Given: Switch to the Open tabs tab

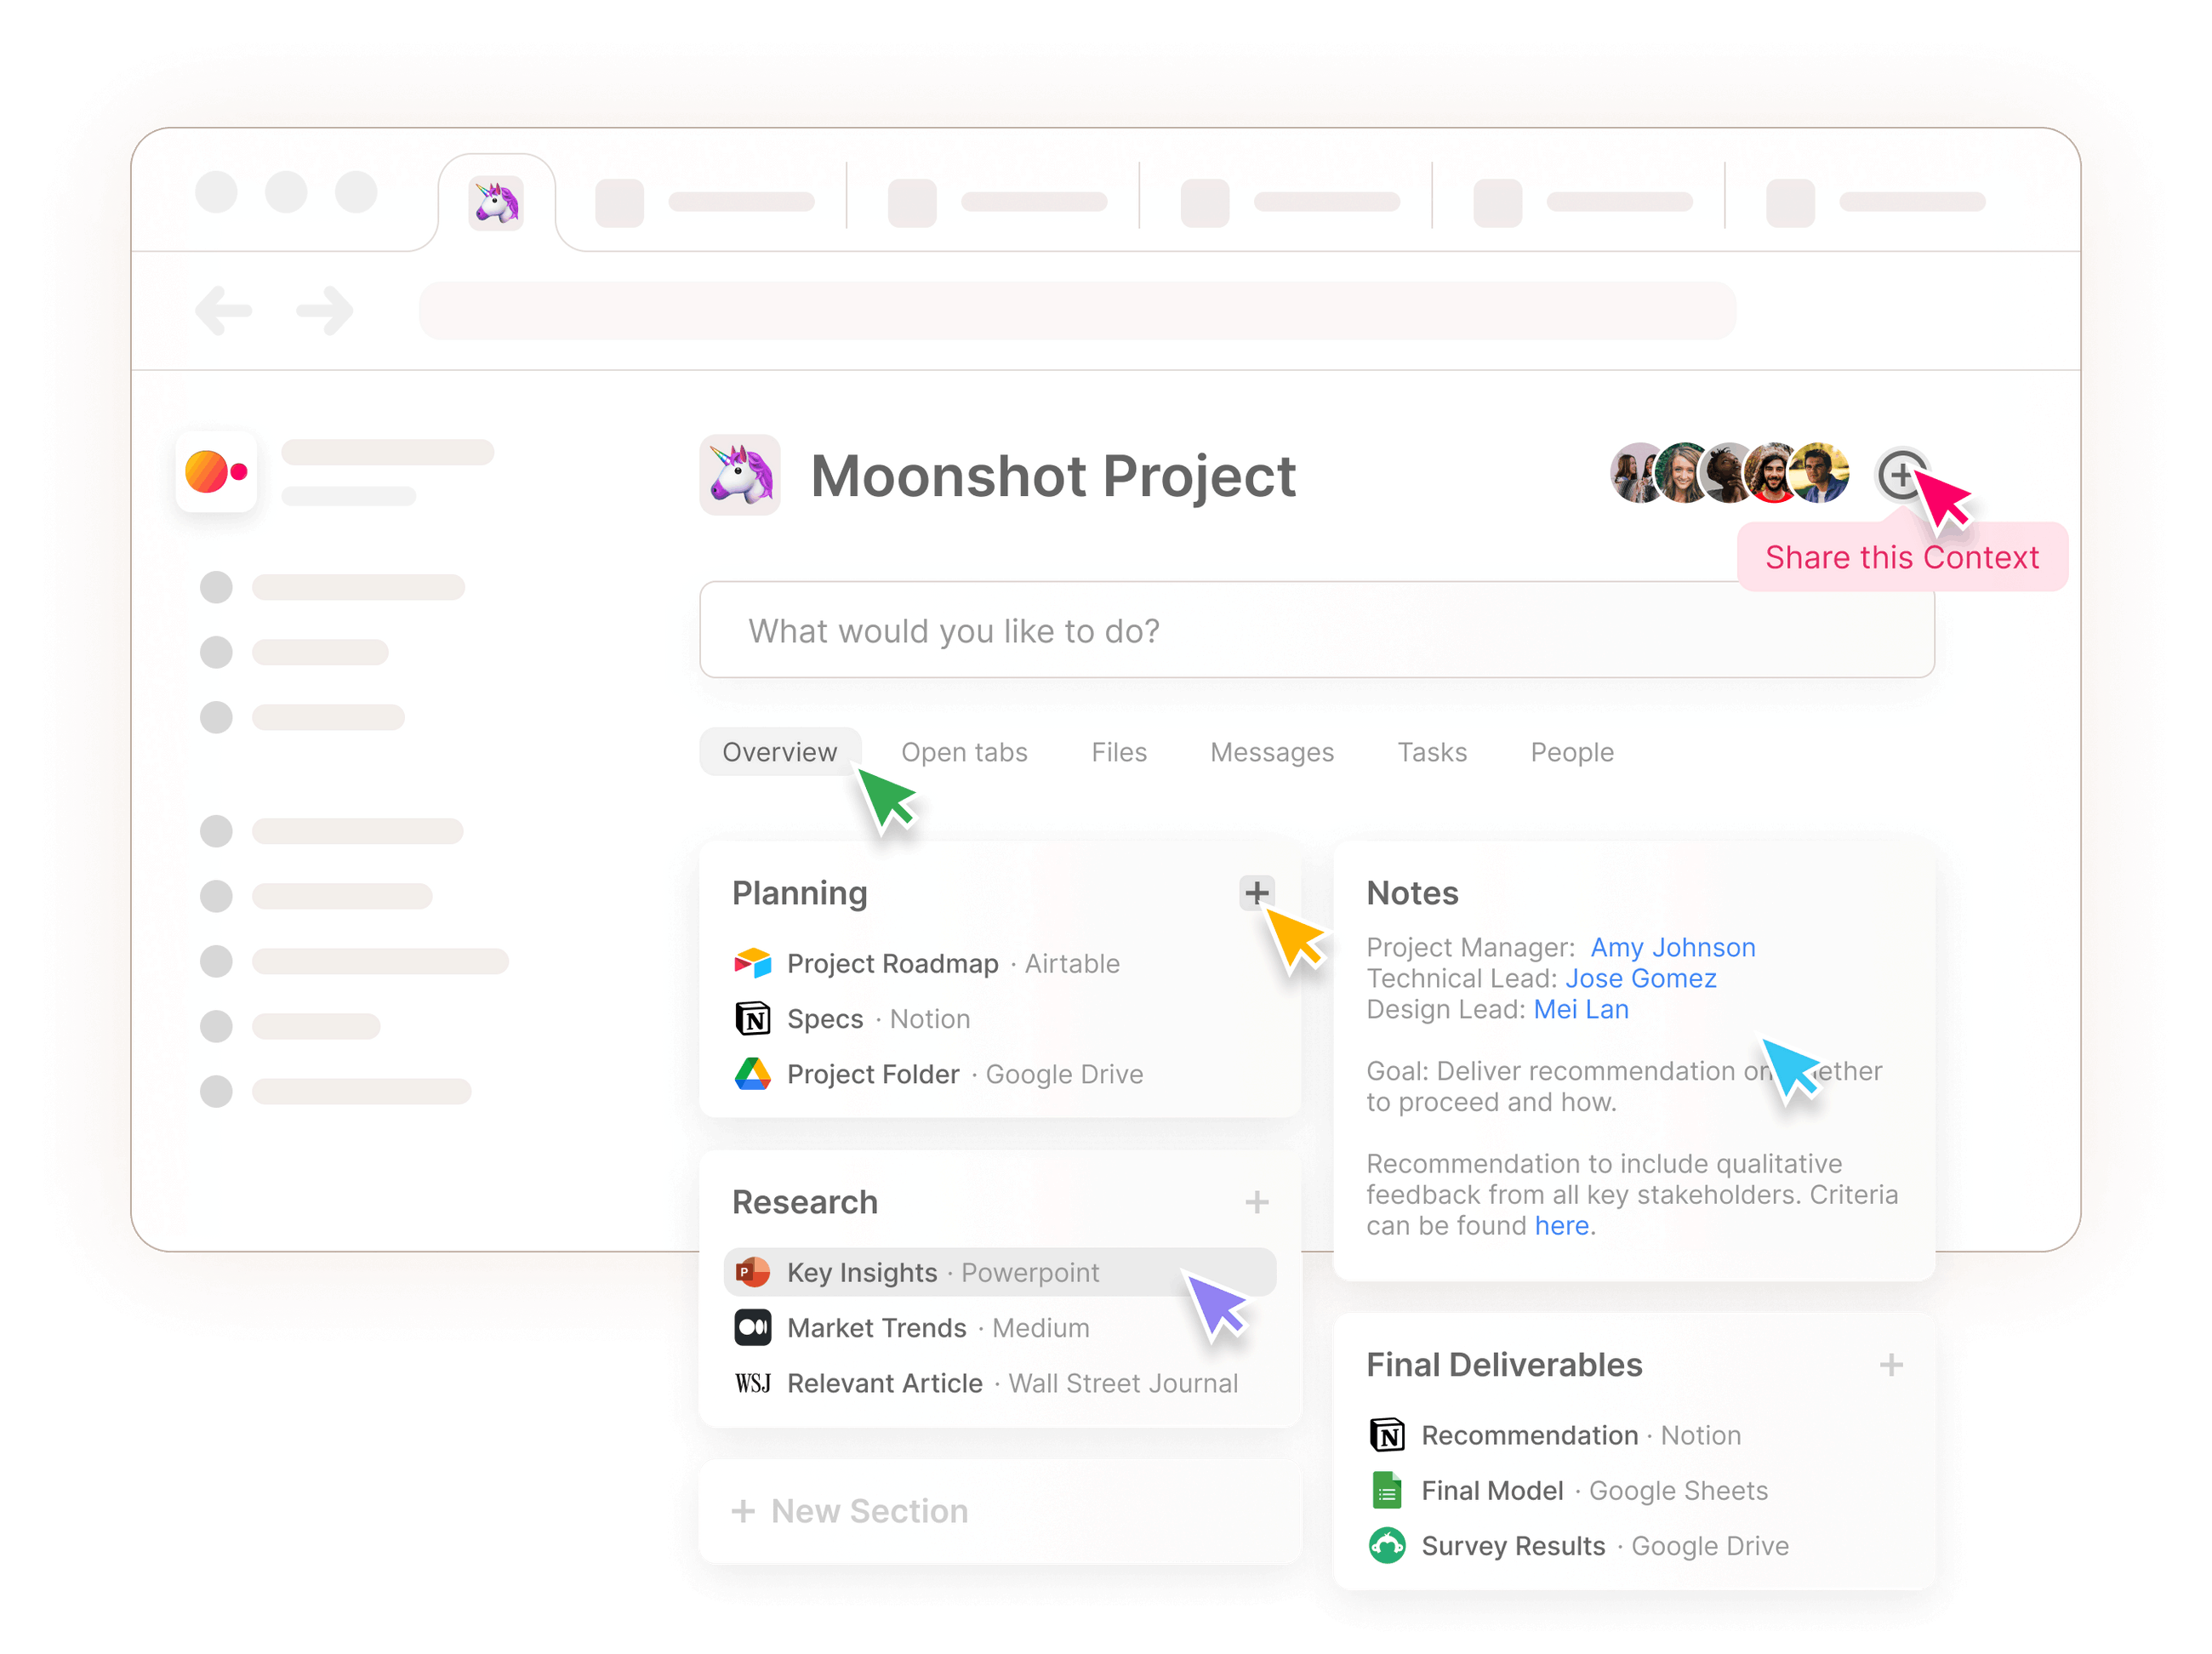Looking at the screenshot, I should (964, 752).
